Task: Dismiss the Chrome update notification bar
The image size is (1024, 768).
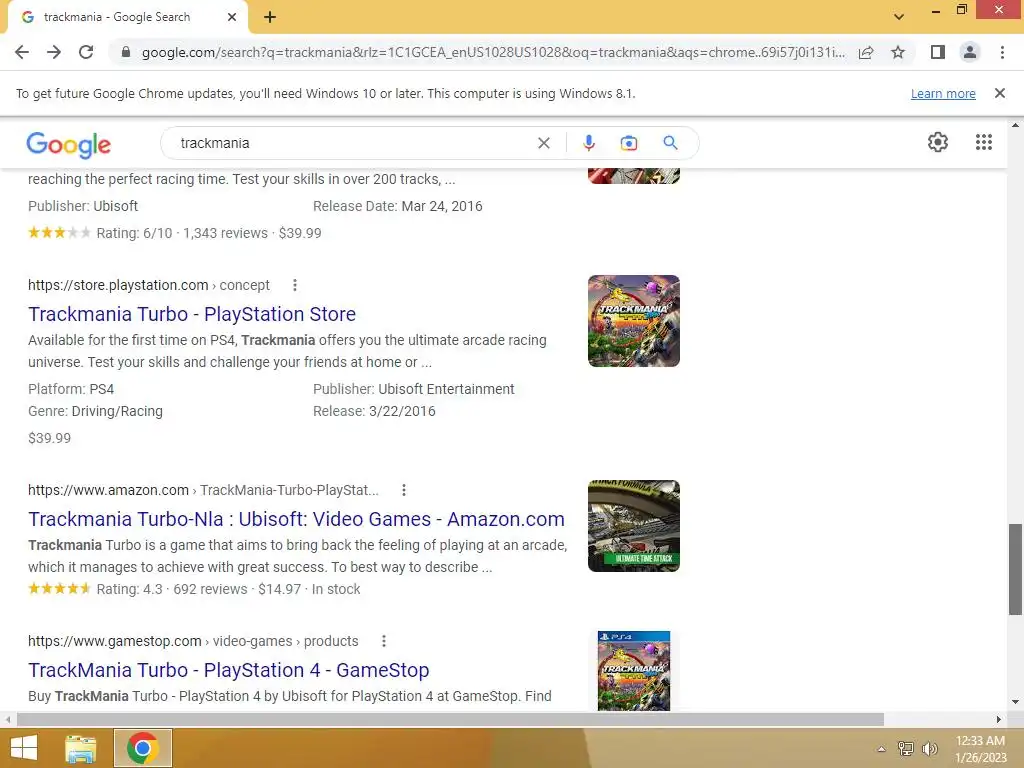Action: tap(1000, 93)
